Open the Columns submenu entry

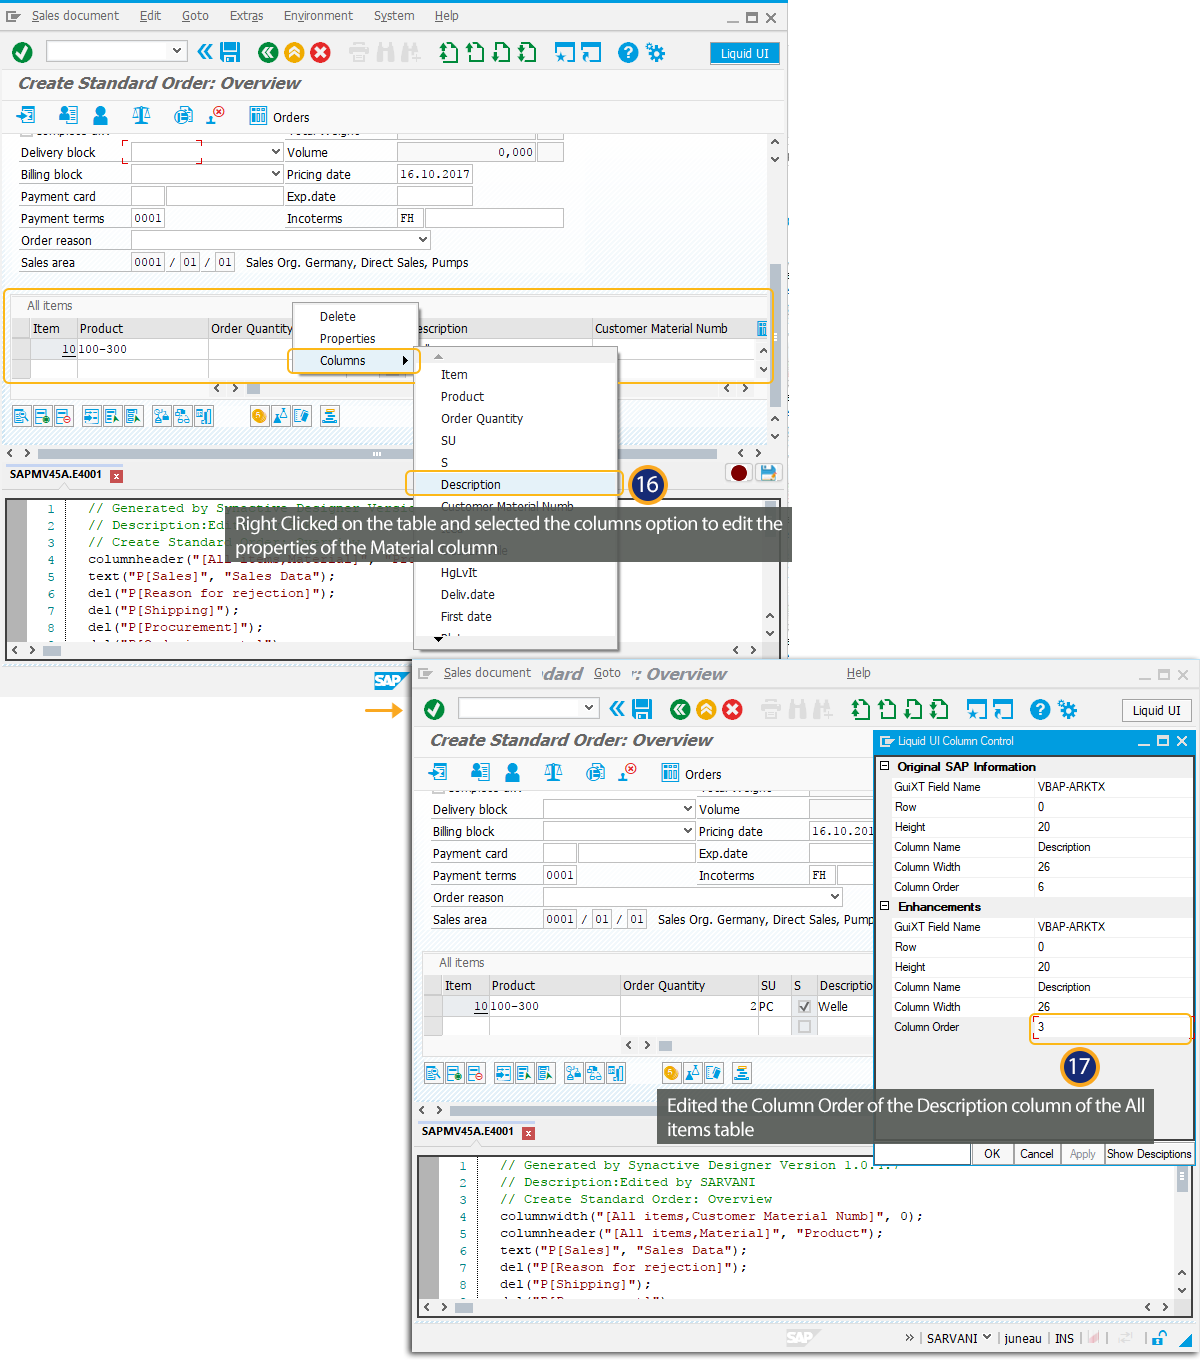(354, 361)
